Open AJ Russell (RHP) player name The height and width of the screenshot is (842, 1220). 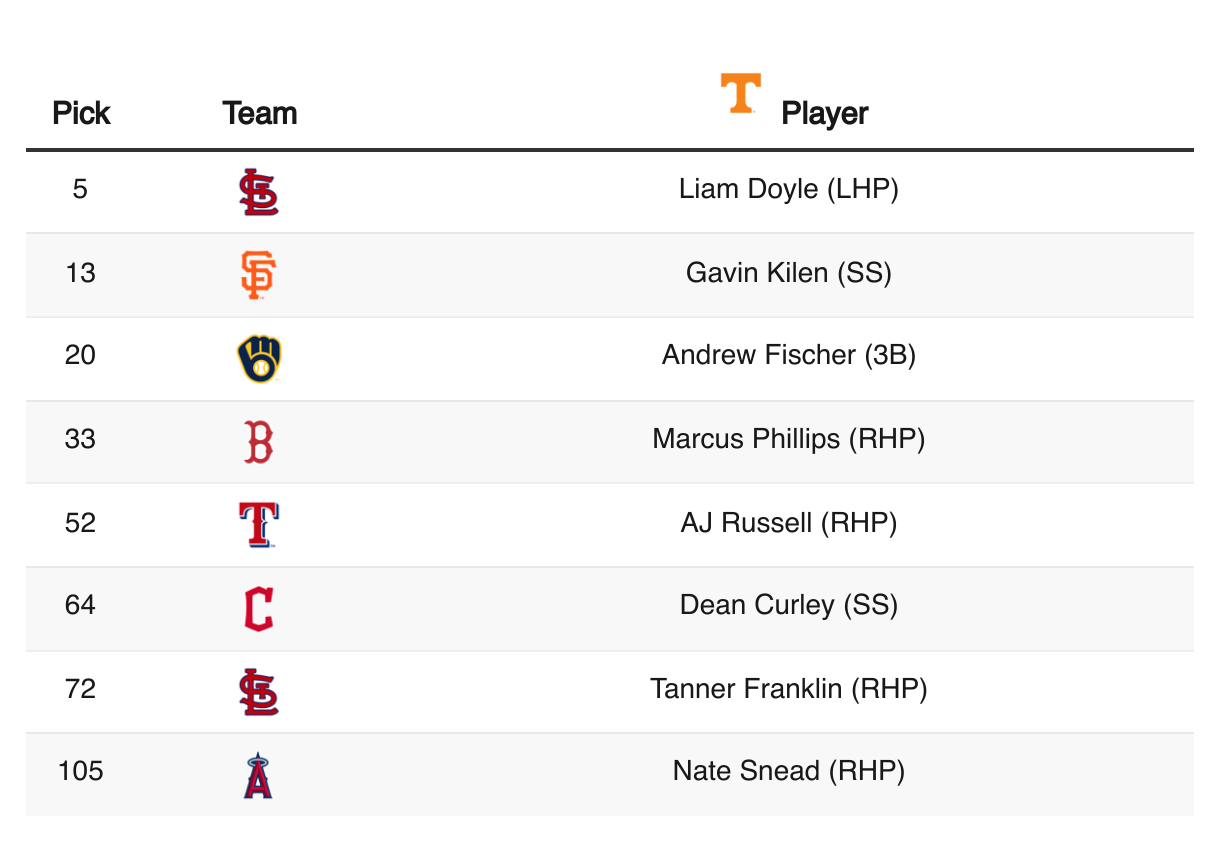point(788,522)
